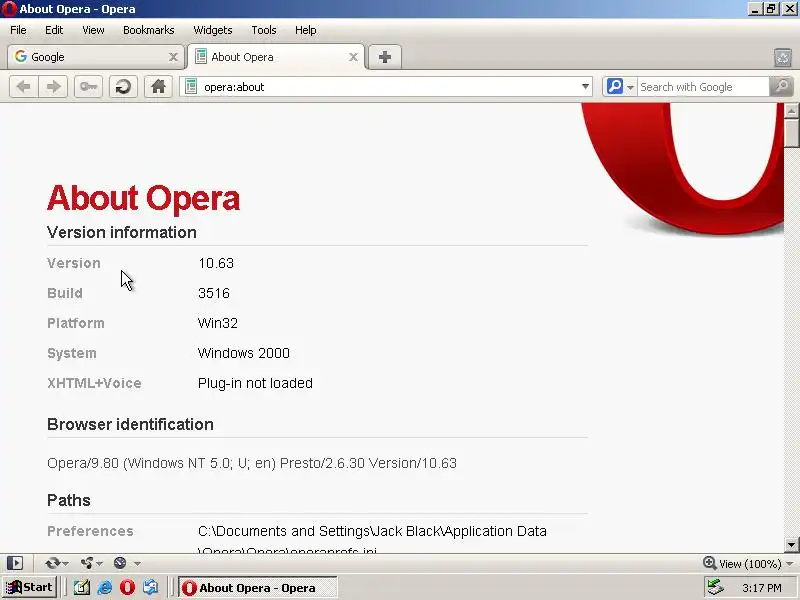
Task: Click the Browser identification heading
Action: [130, 424]
